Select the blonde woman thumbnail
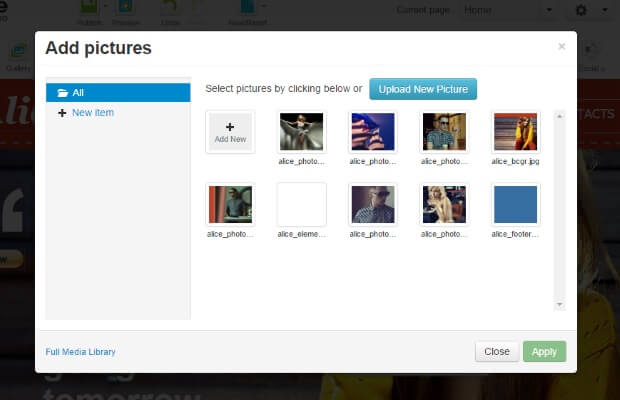 pyautogui.click(x=444, y=204)
